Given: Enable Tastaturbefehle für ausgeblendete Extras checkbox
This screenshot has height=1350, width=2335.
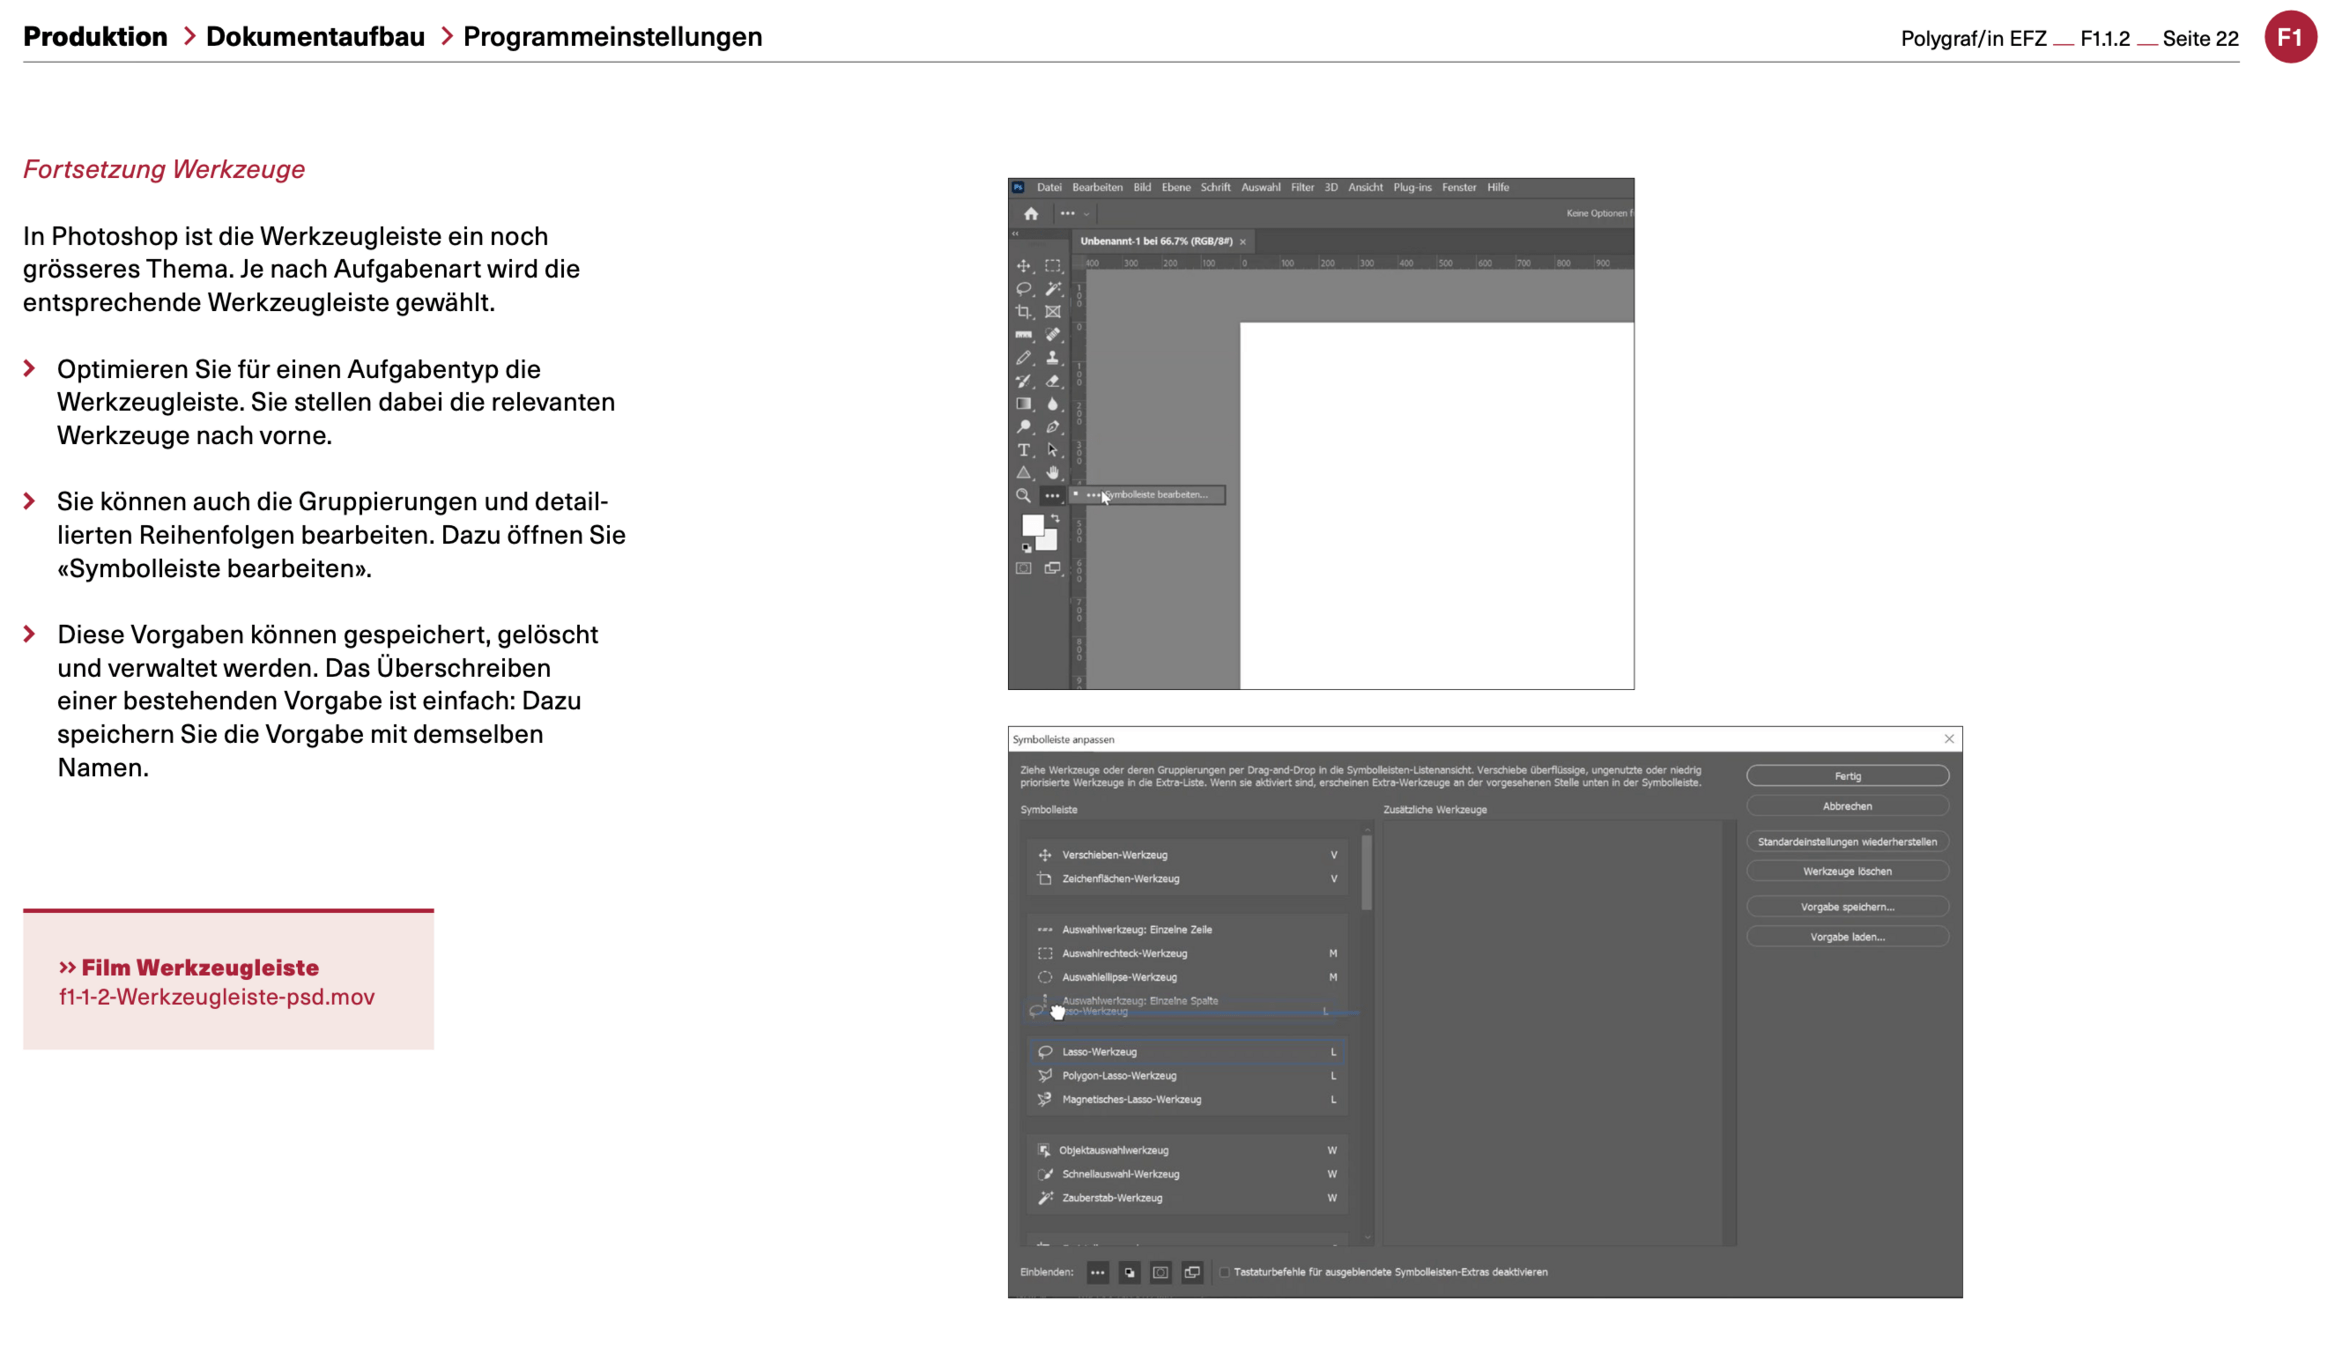Looking at the screenshot, I should (x=1224, y=1272).
